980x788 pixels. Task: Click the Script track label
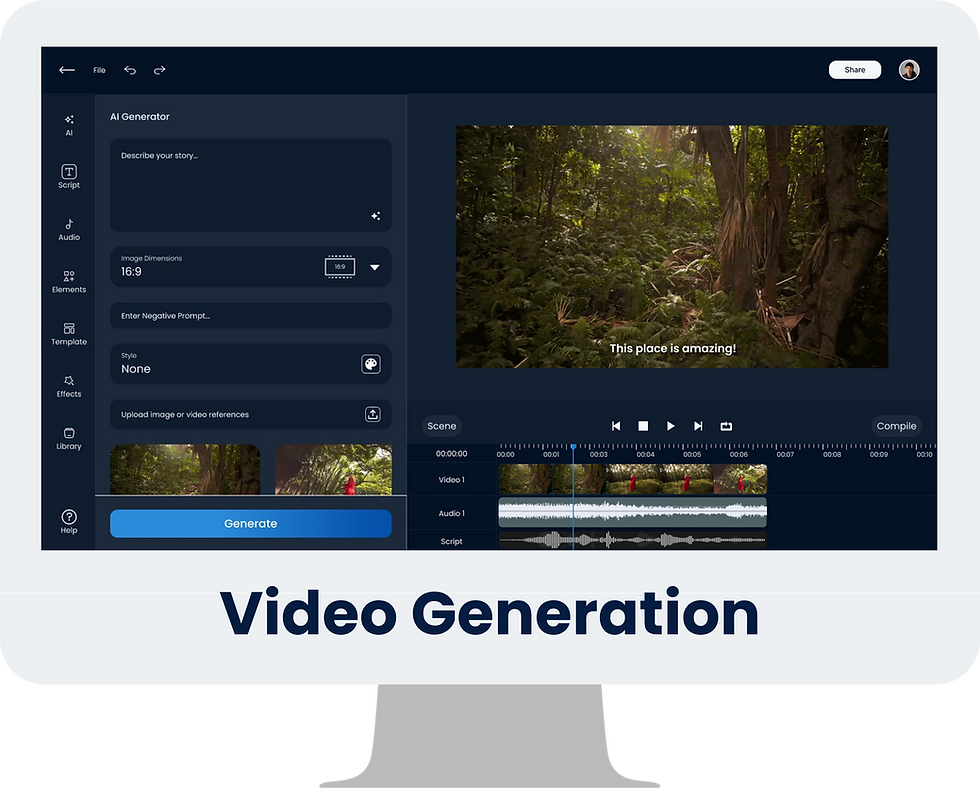(x=451, y=541)
